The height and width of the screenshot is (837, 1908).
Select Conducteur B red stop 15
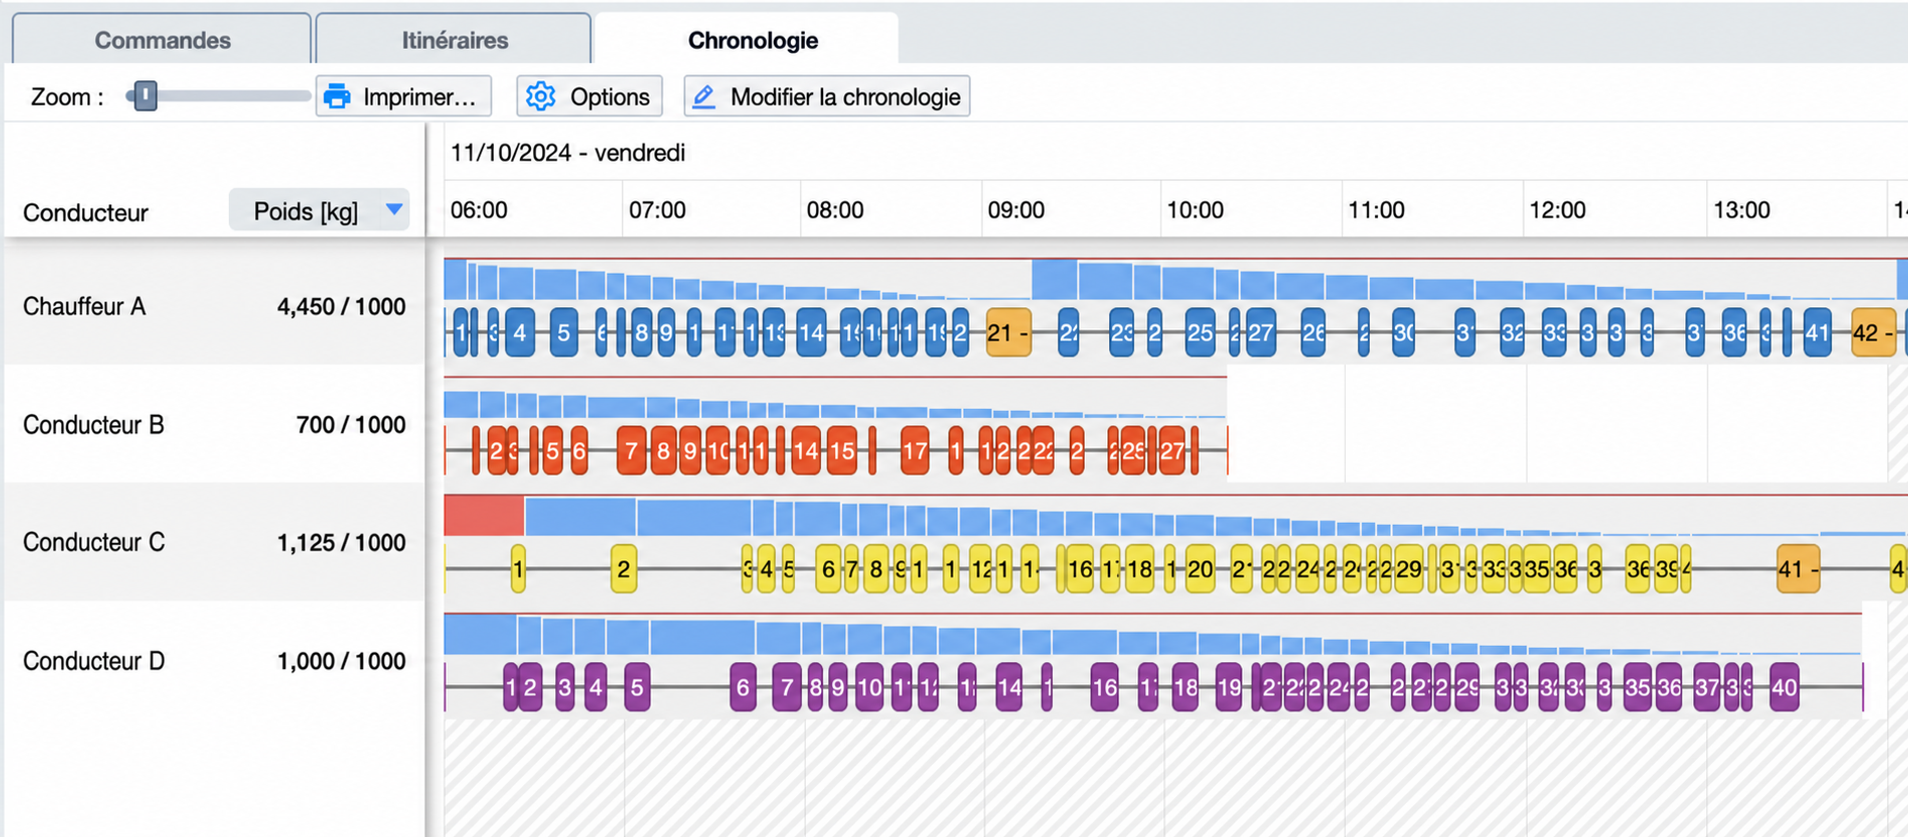click(842, 451)
